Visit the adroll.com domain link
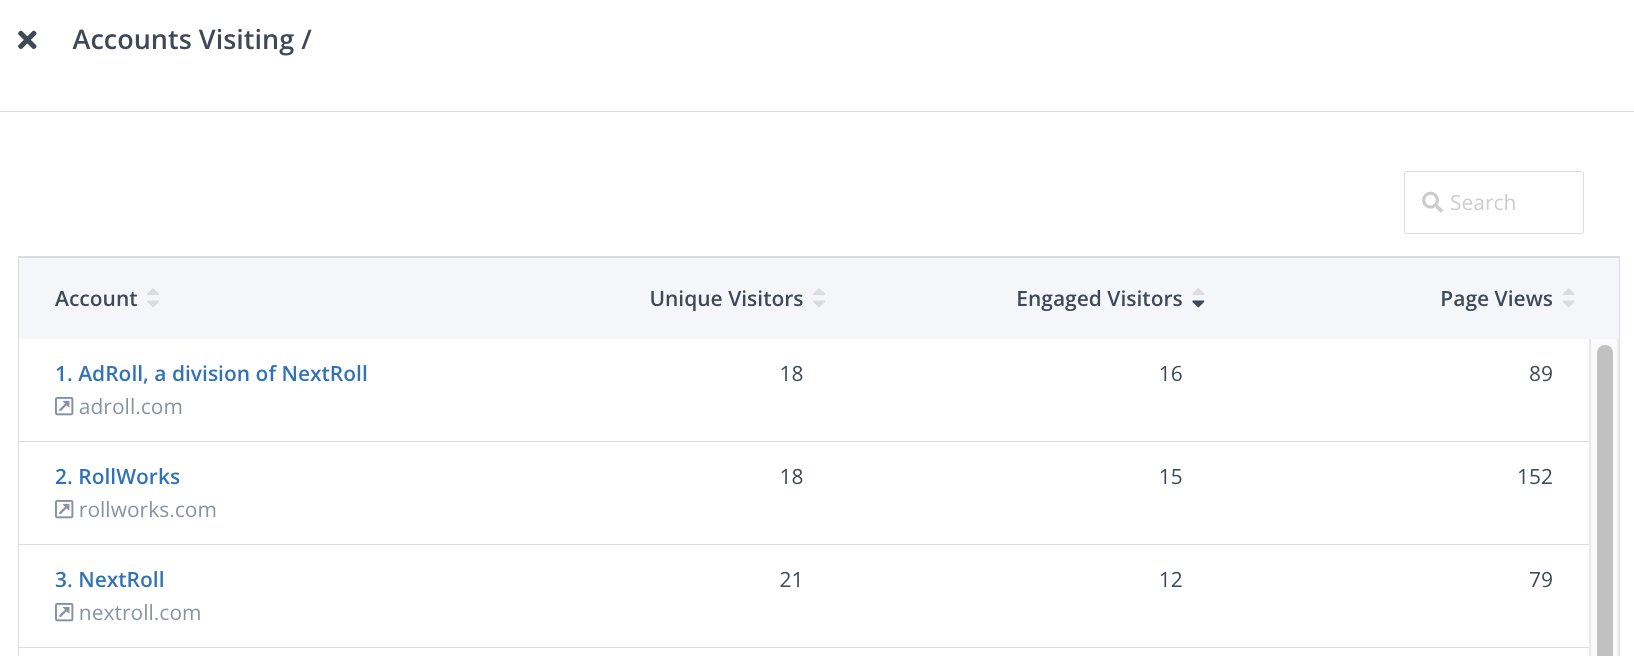1634x656 pixels. tap(131, 407)
